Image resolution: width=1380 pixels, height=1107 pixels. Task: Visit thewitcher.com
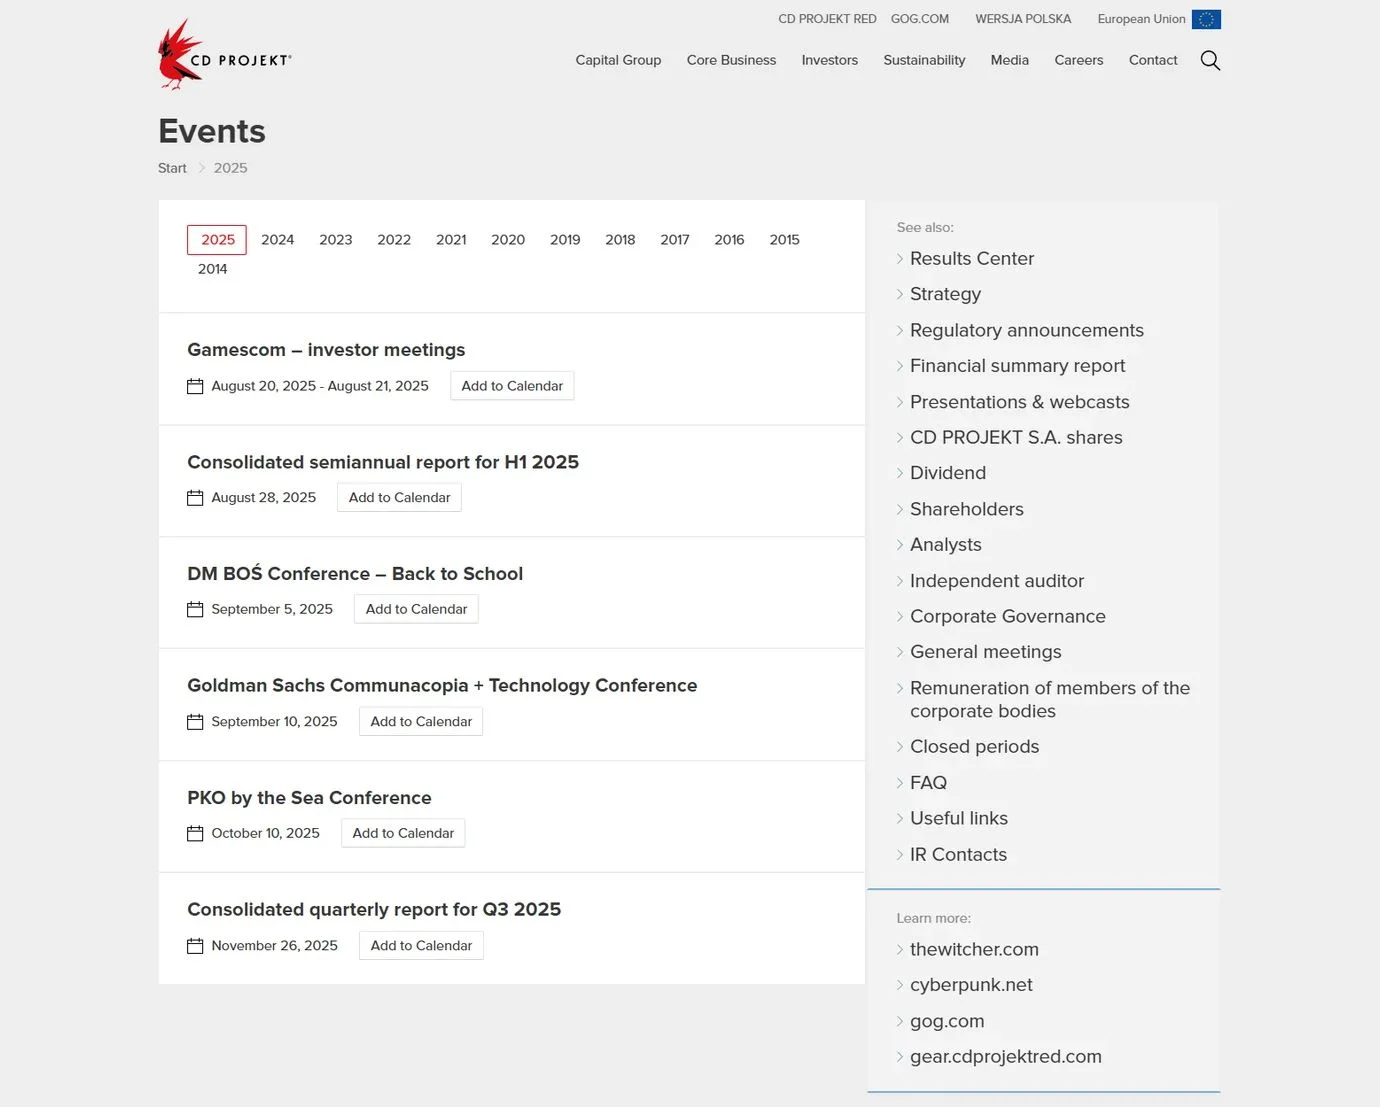coord(974,950)
